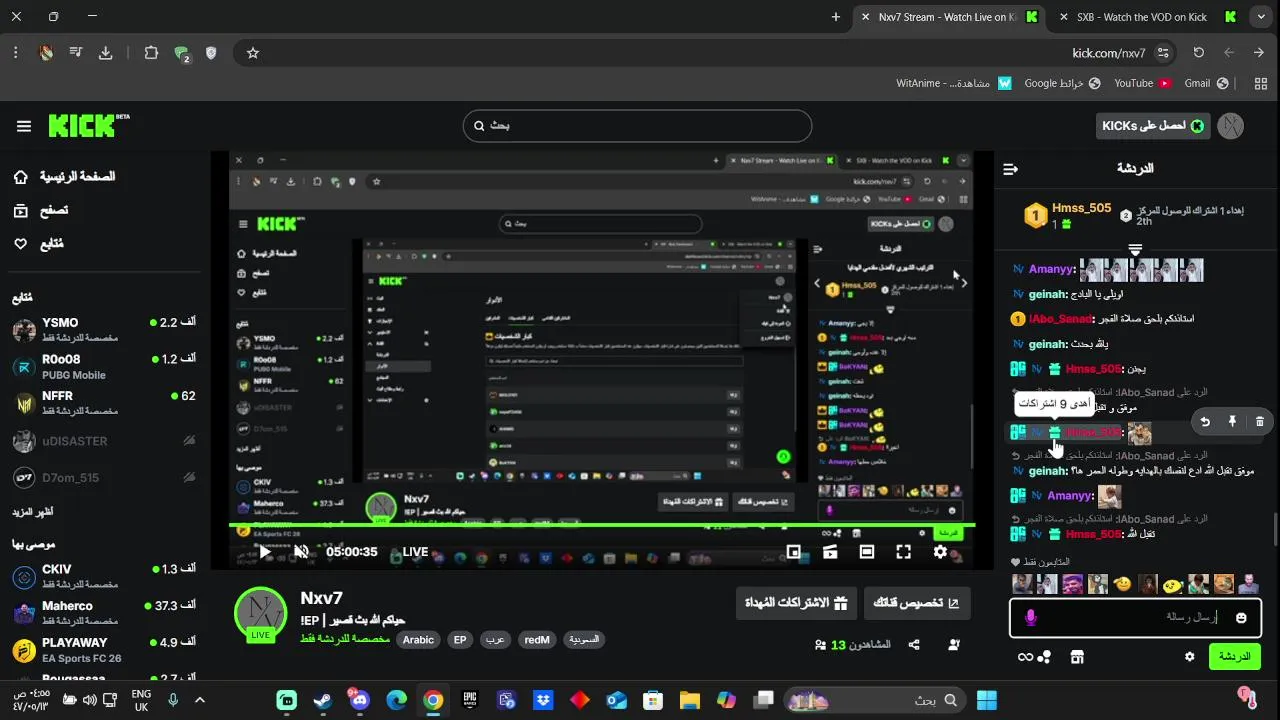Delete the hovered Hmss_505 chat message

pyautogui.click(x=1259, y=422)
